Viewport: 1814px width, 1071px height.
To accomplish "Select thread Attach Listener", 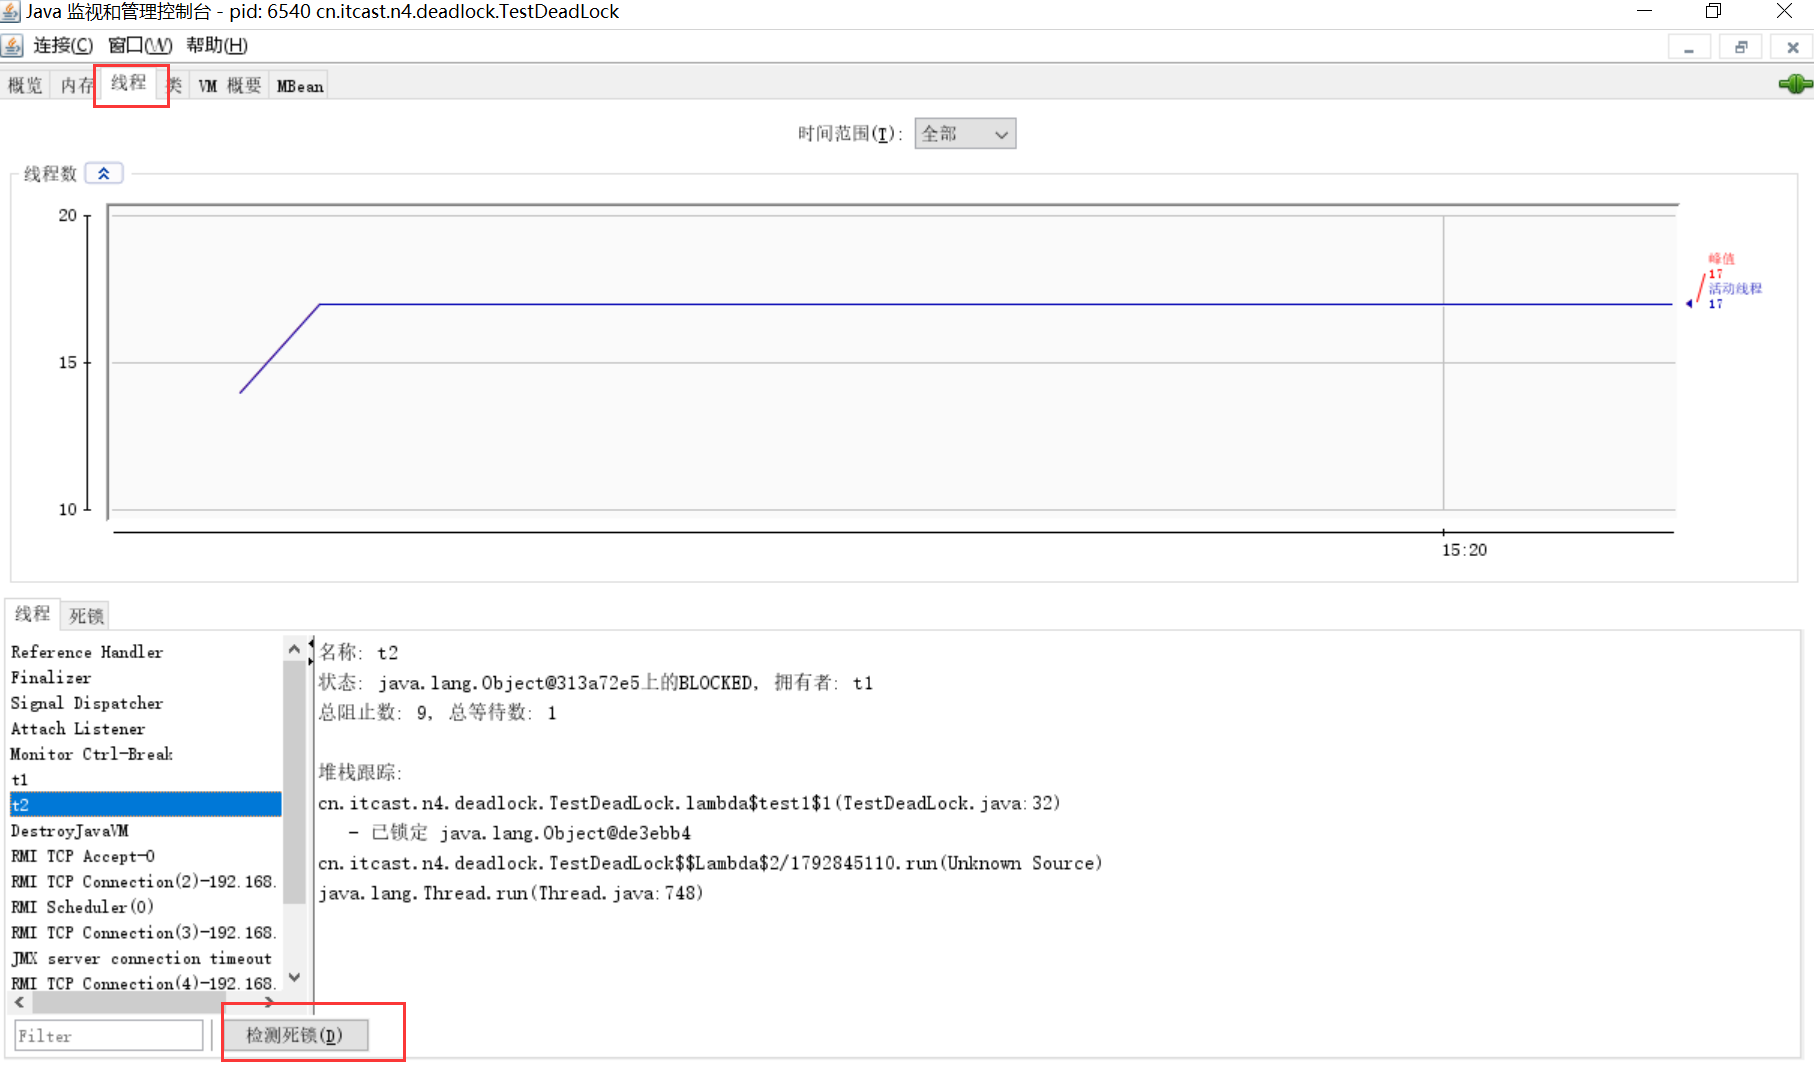I will pos(146,729).
